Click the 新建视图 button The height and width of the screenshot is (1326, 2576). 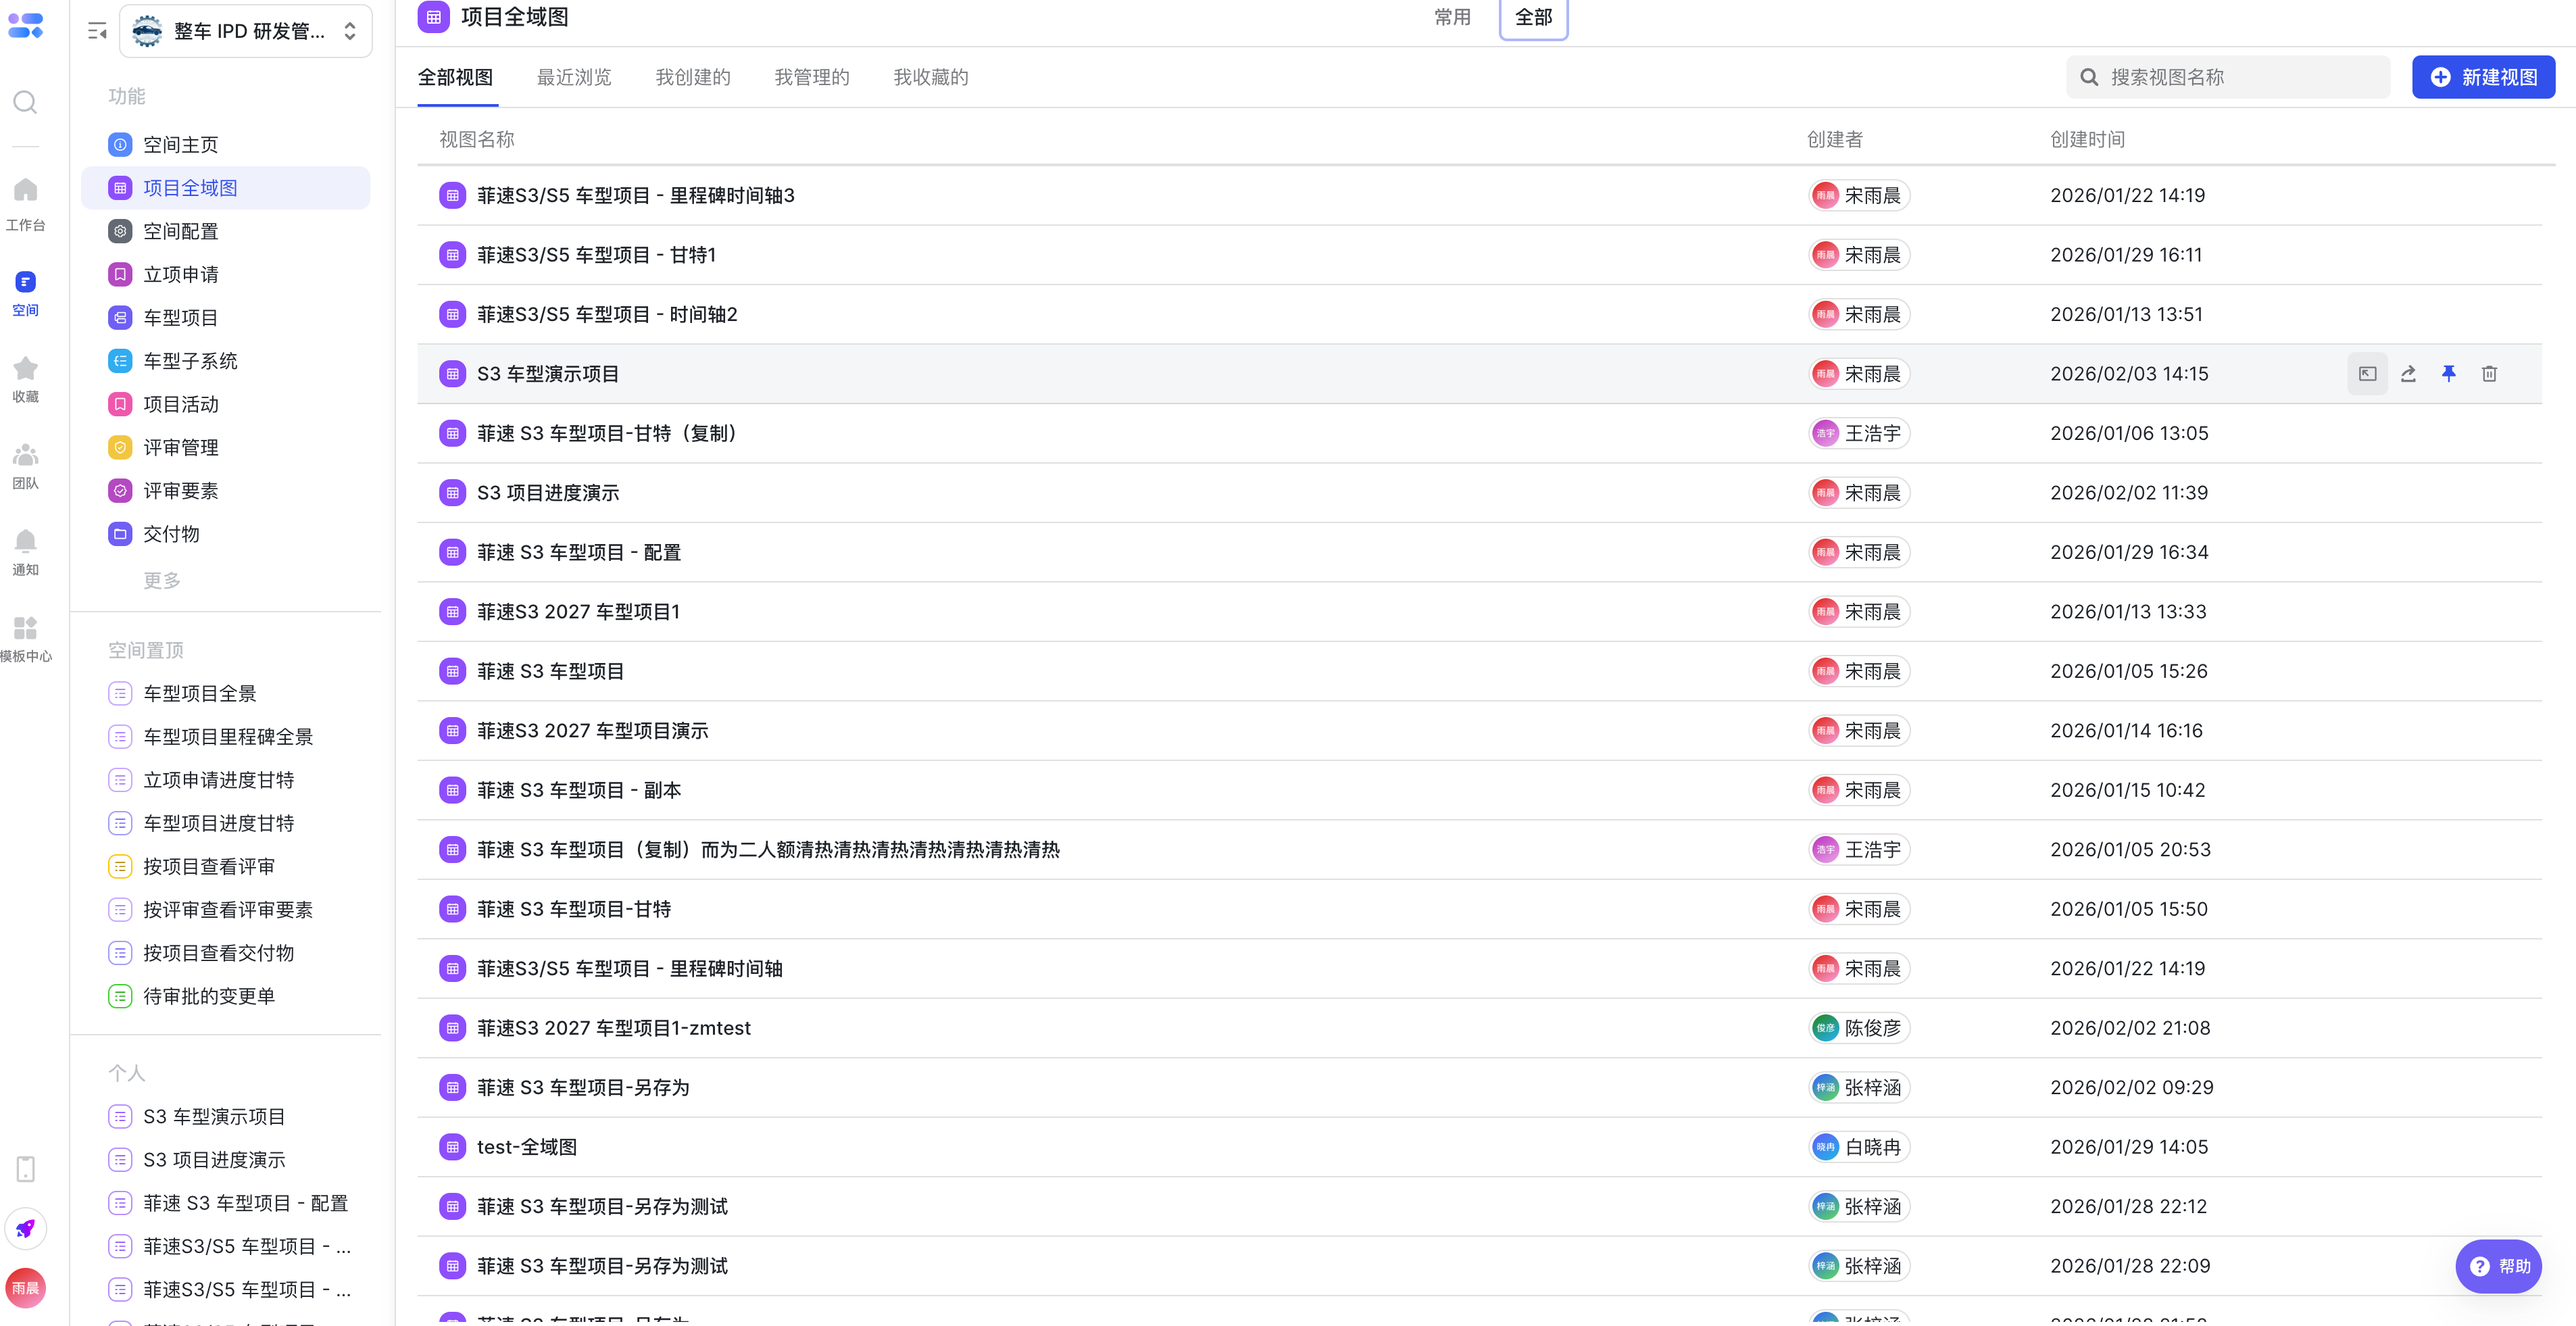click(2483, 77)
